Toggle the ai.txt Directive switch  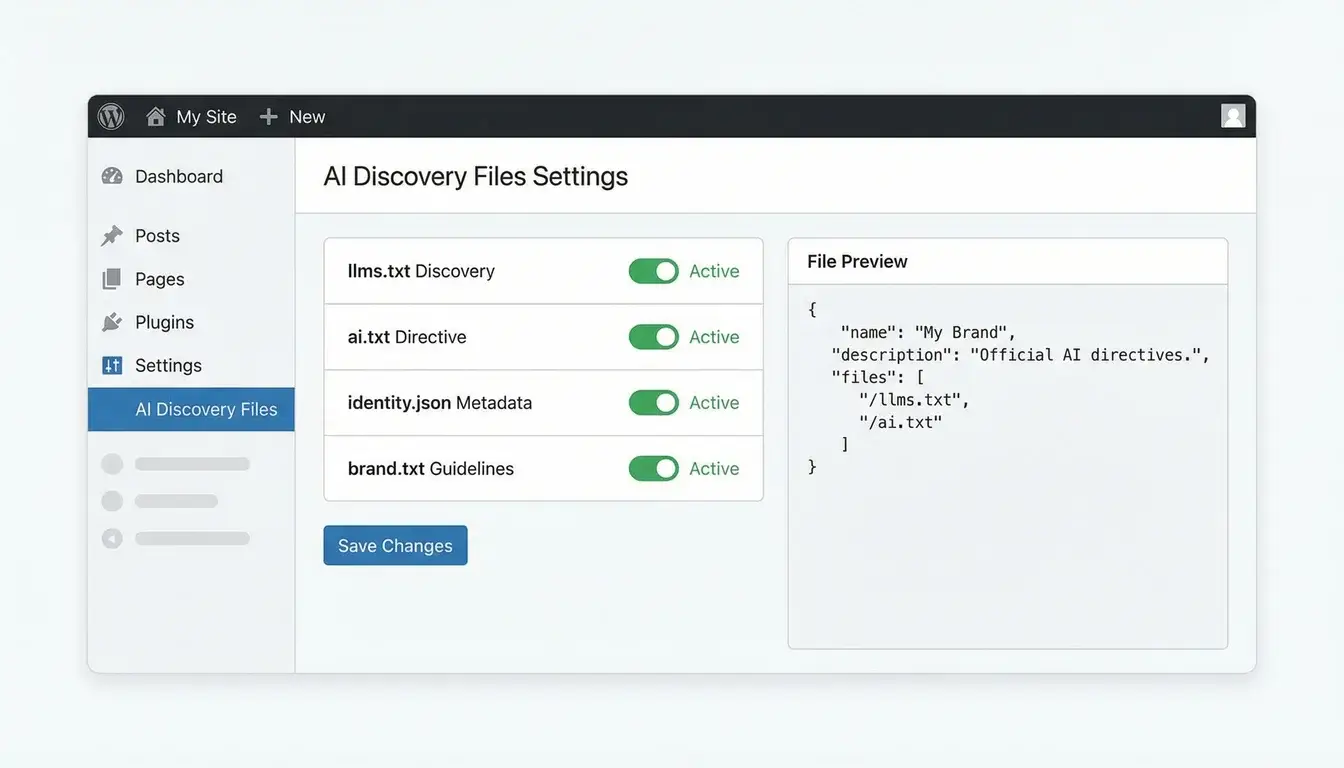click(x=654, y=337)
